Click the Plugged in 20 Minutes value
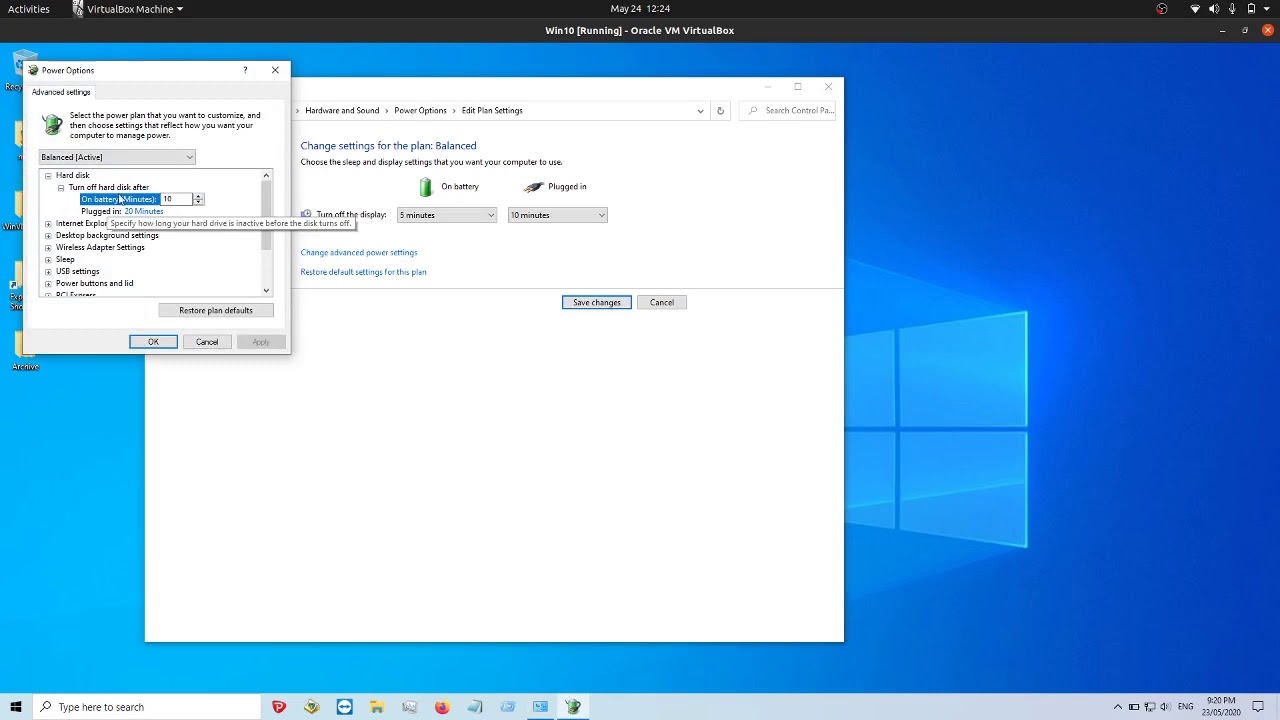 144,212
